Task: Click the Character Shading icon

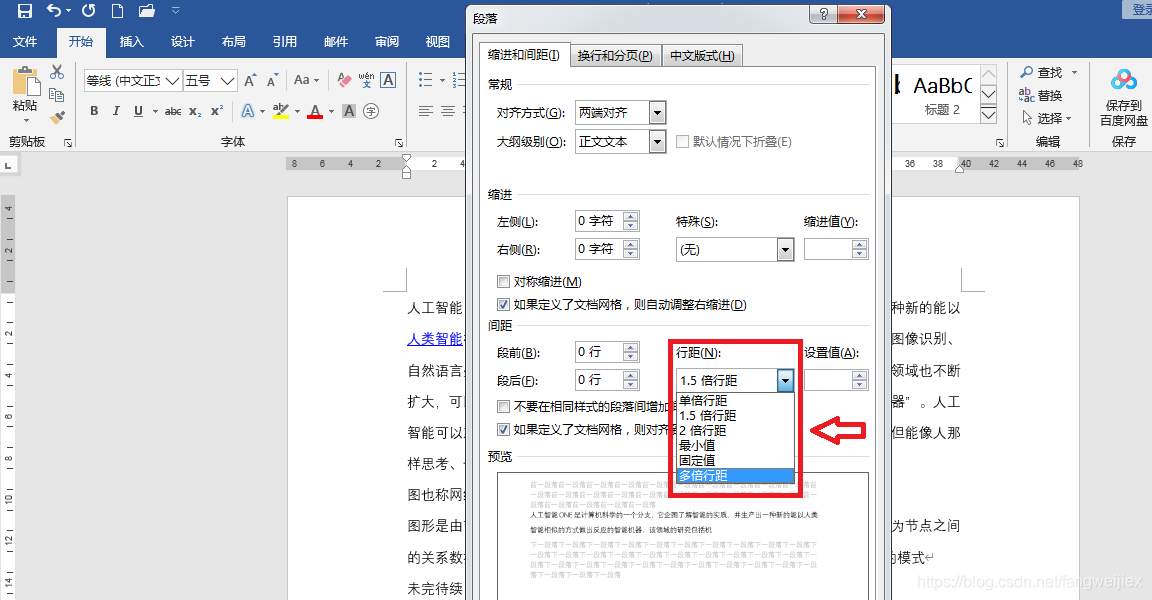Action: pyautogui.click(x=349, y=111)
